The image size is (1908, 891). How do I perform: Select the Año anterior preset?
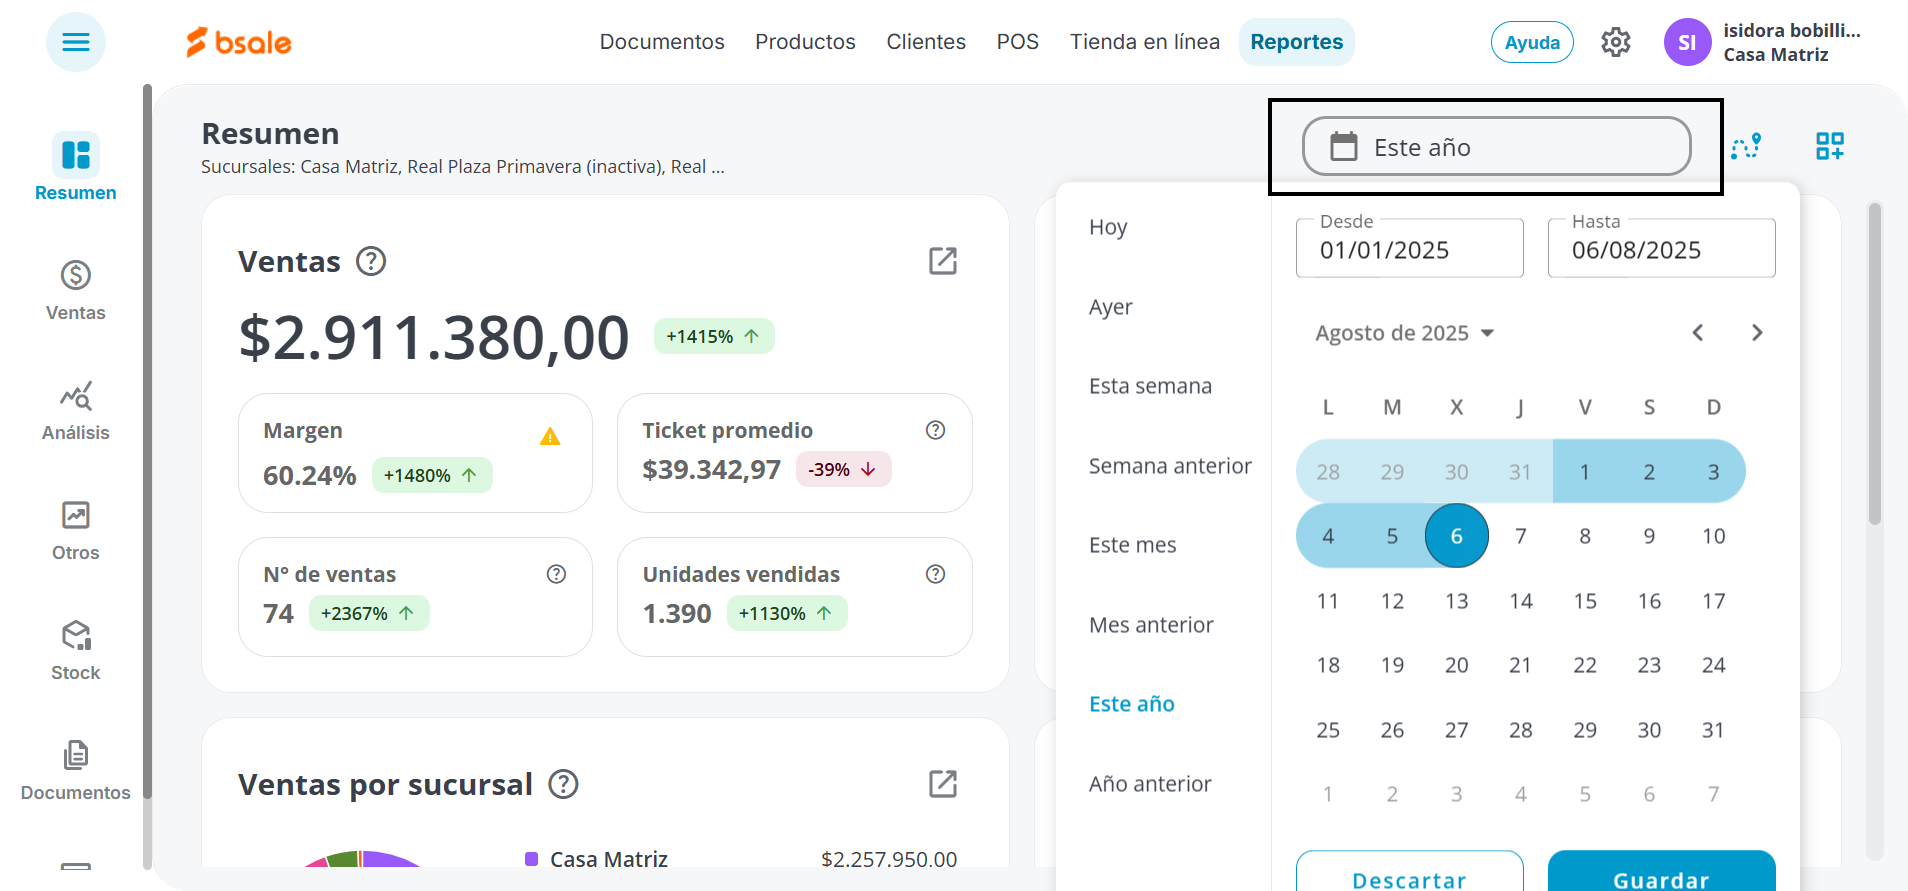coord(1150,784)
